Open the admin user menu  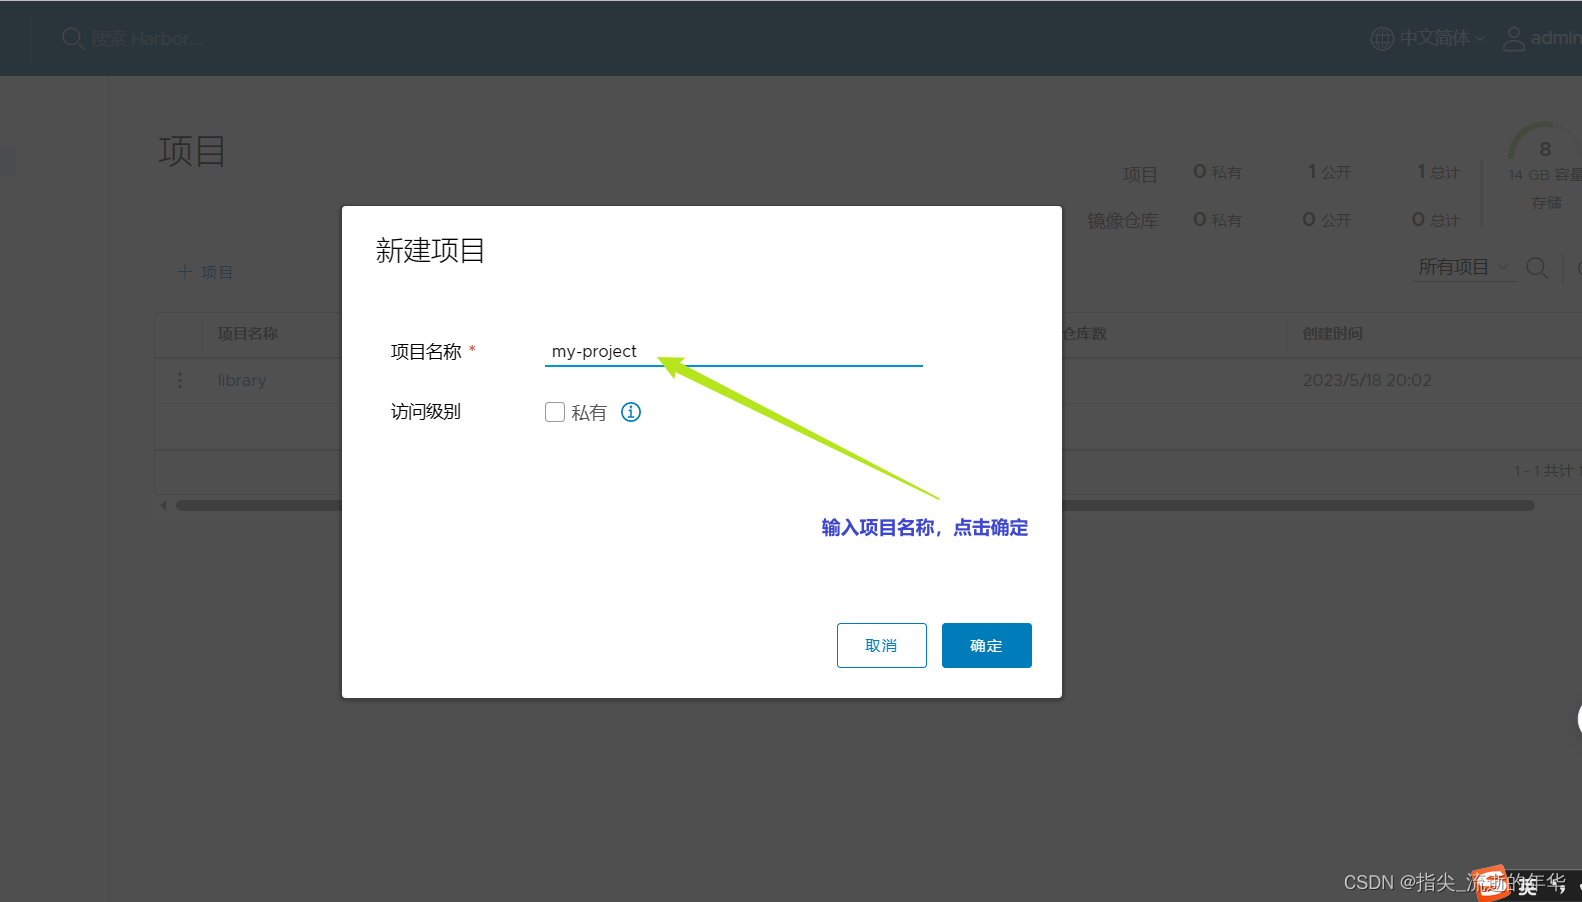[x=1555, y=38]
